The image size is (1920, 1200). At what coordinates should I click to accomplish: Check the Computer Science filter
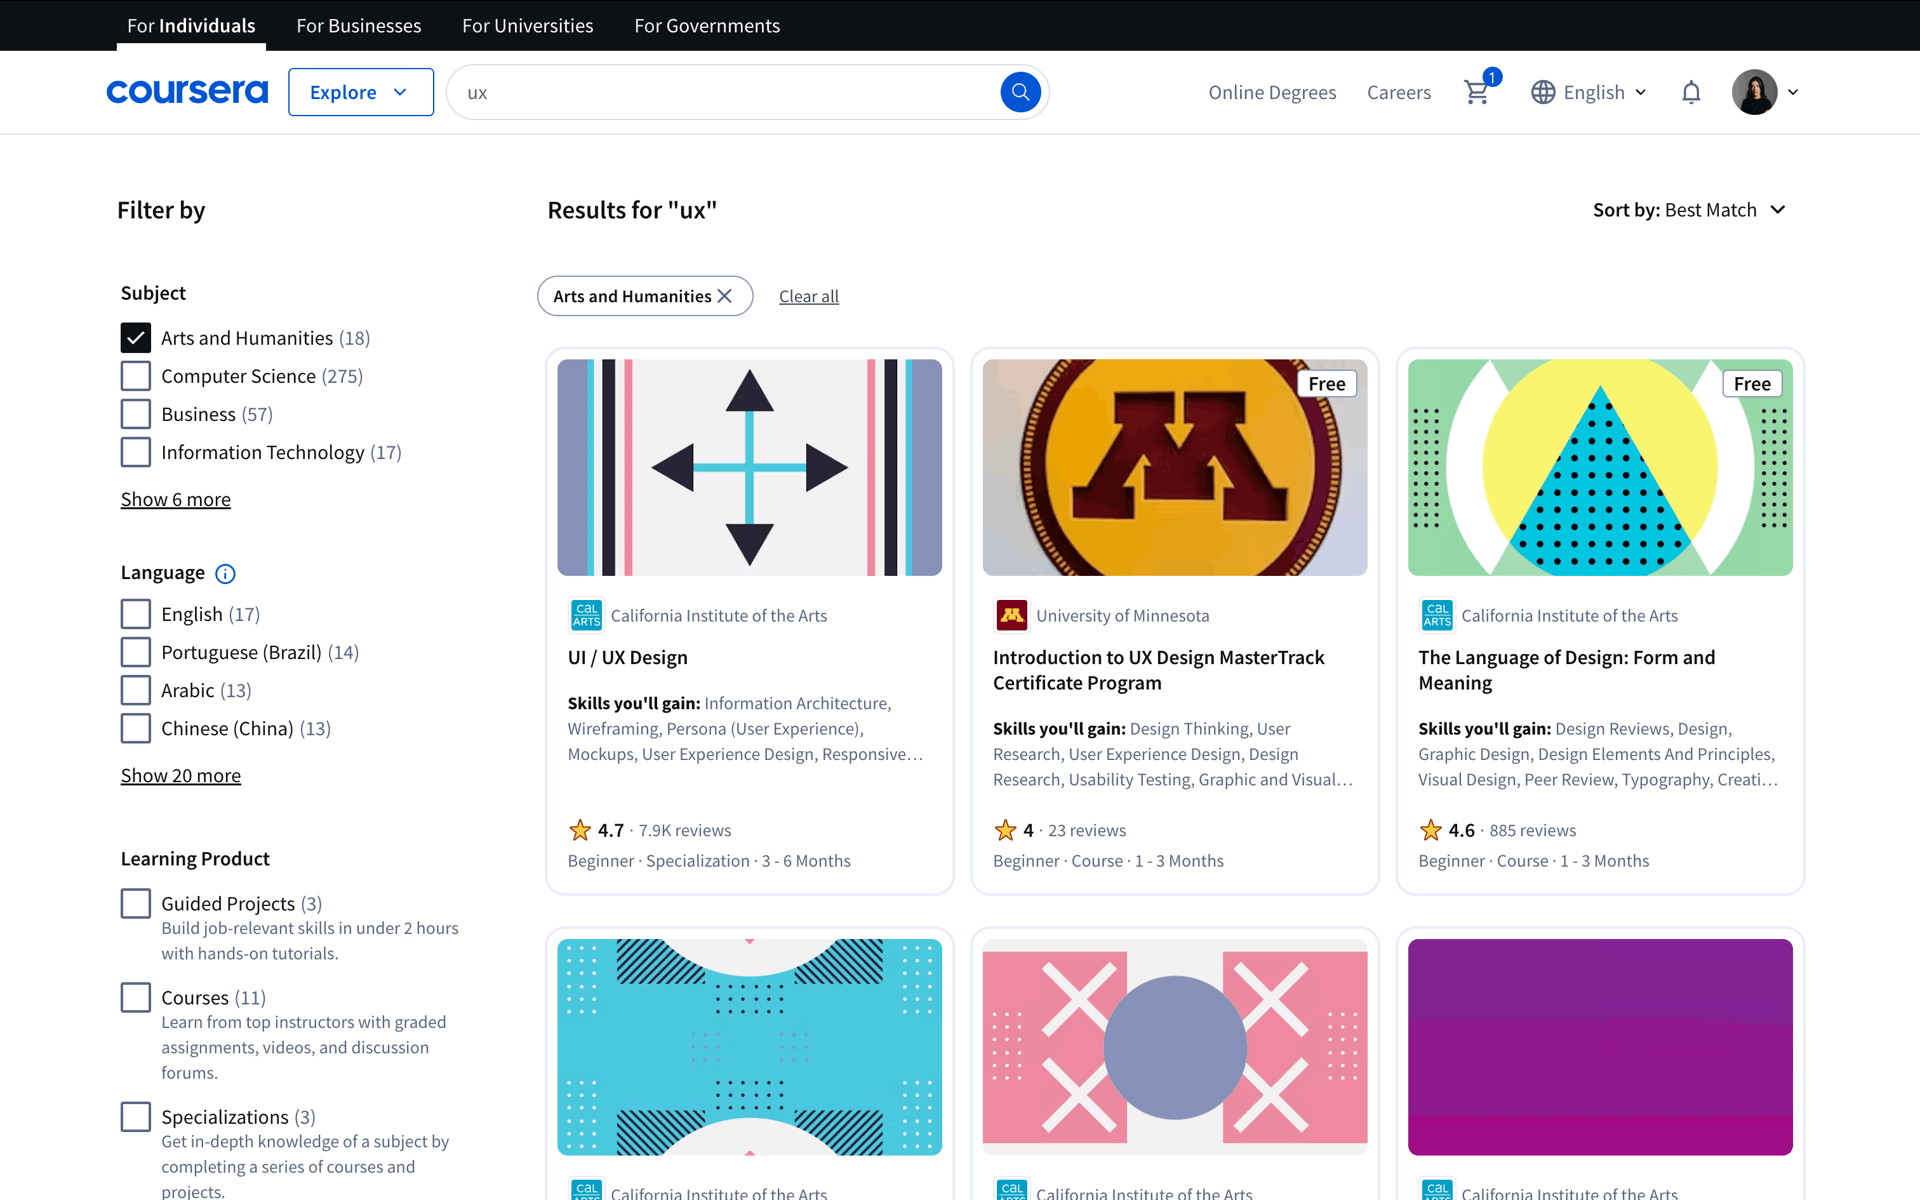tap(136, 376)
